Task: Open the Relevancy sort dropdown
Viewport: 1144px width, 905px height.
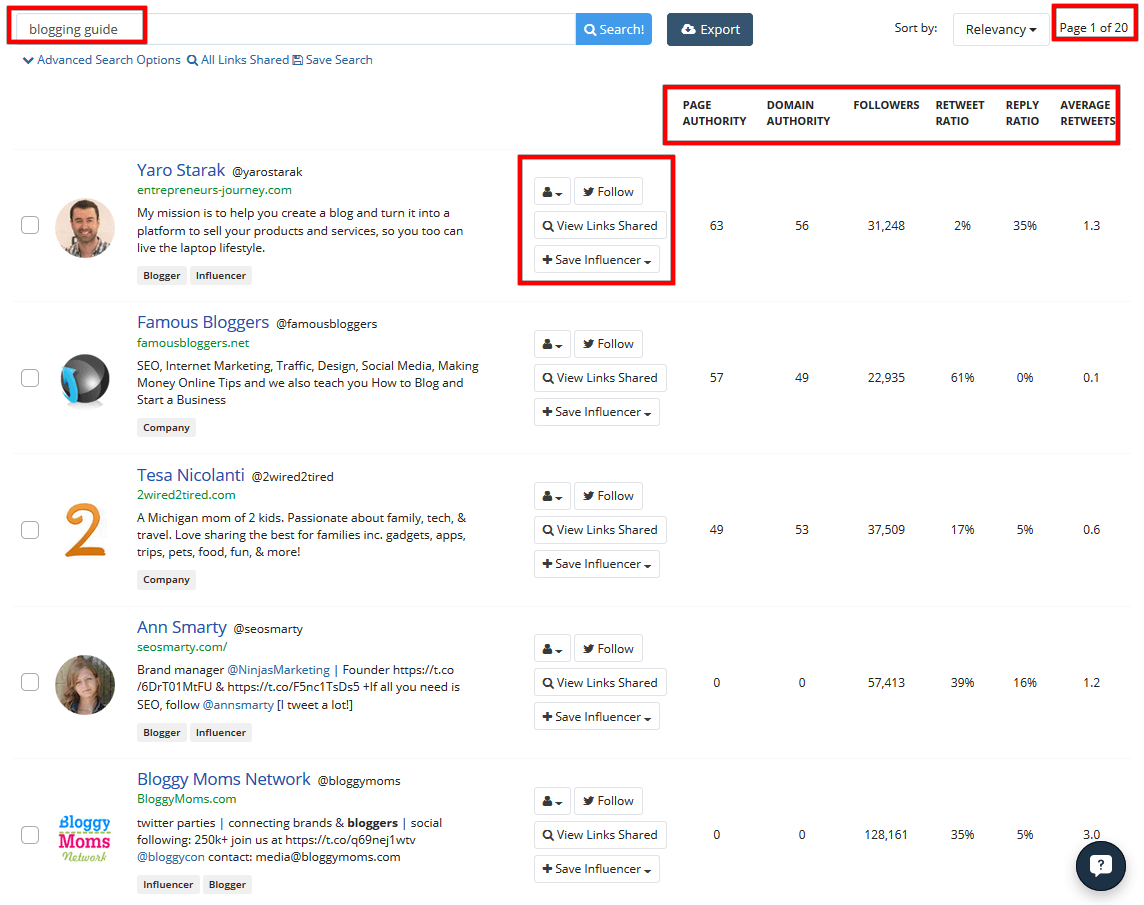Action: tap(1000, 29)
